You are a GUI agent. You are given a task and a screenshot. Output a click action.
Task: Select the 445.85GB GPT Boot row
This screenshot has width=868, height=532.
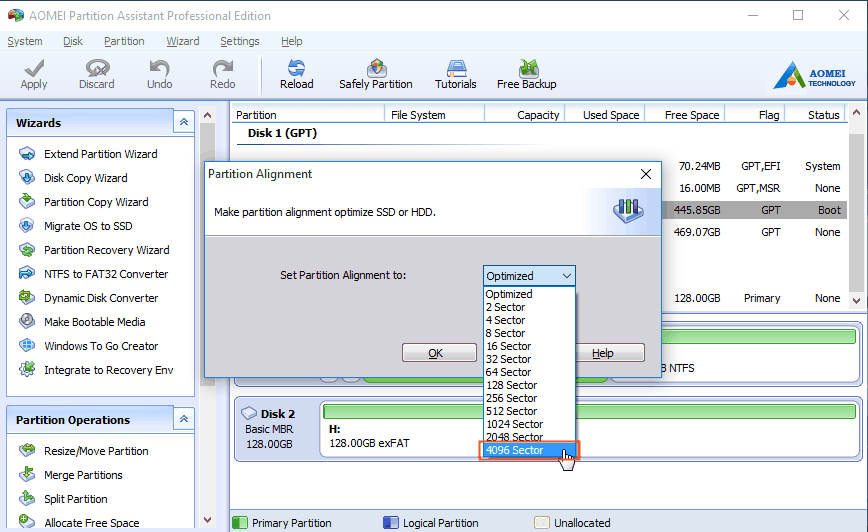coord(754,210)
